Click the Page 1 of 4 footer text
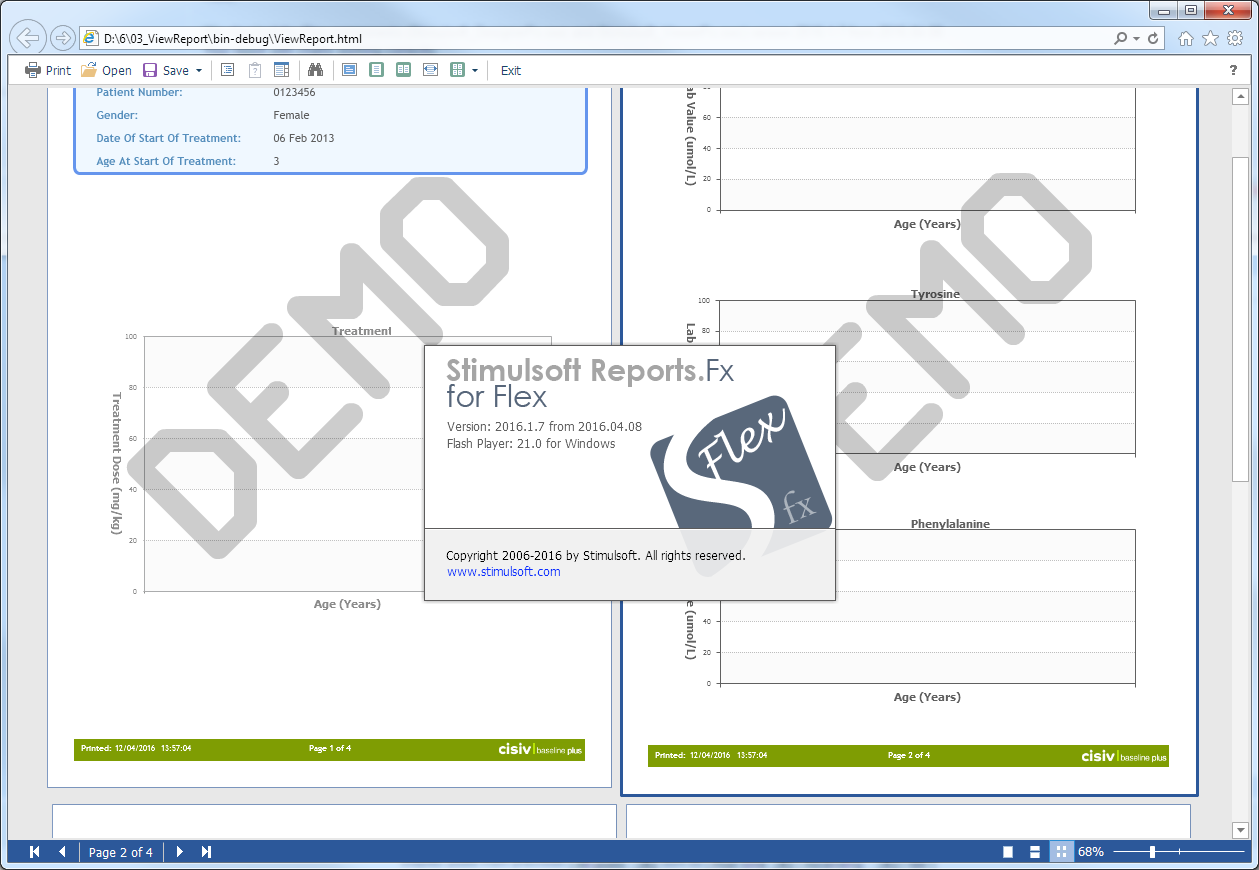The width and height of the screenshot is (1259, 870). 330,748
